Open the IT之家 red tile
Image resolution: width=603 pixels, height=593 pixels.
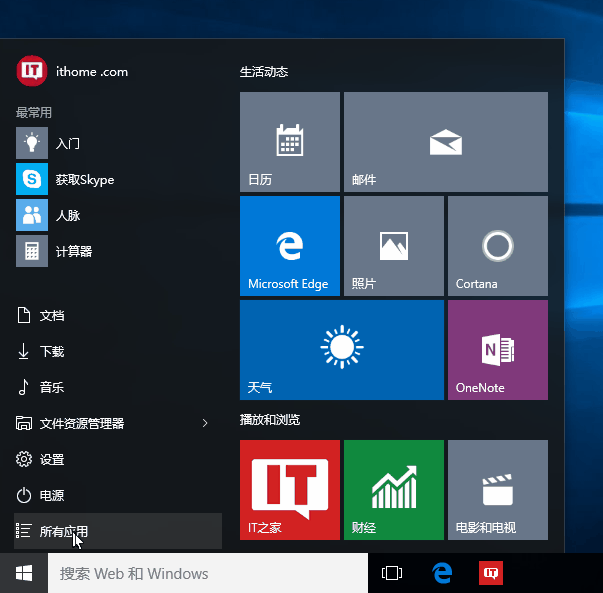click(289, 490)
